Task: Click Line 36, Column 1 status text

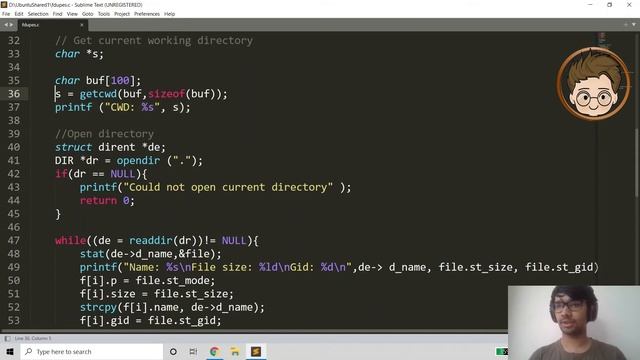Action: pos(33,338)
